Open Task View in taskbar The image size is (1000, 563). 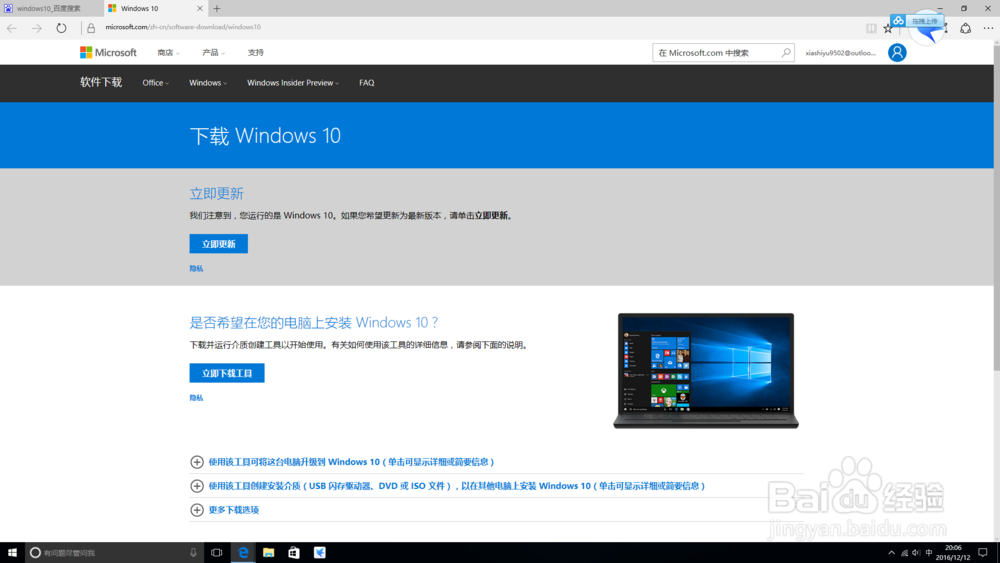217,552
